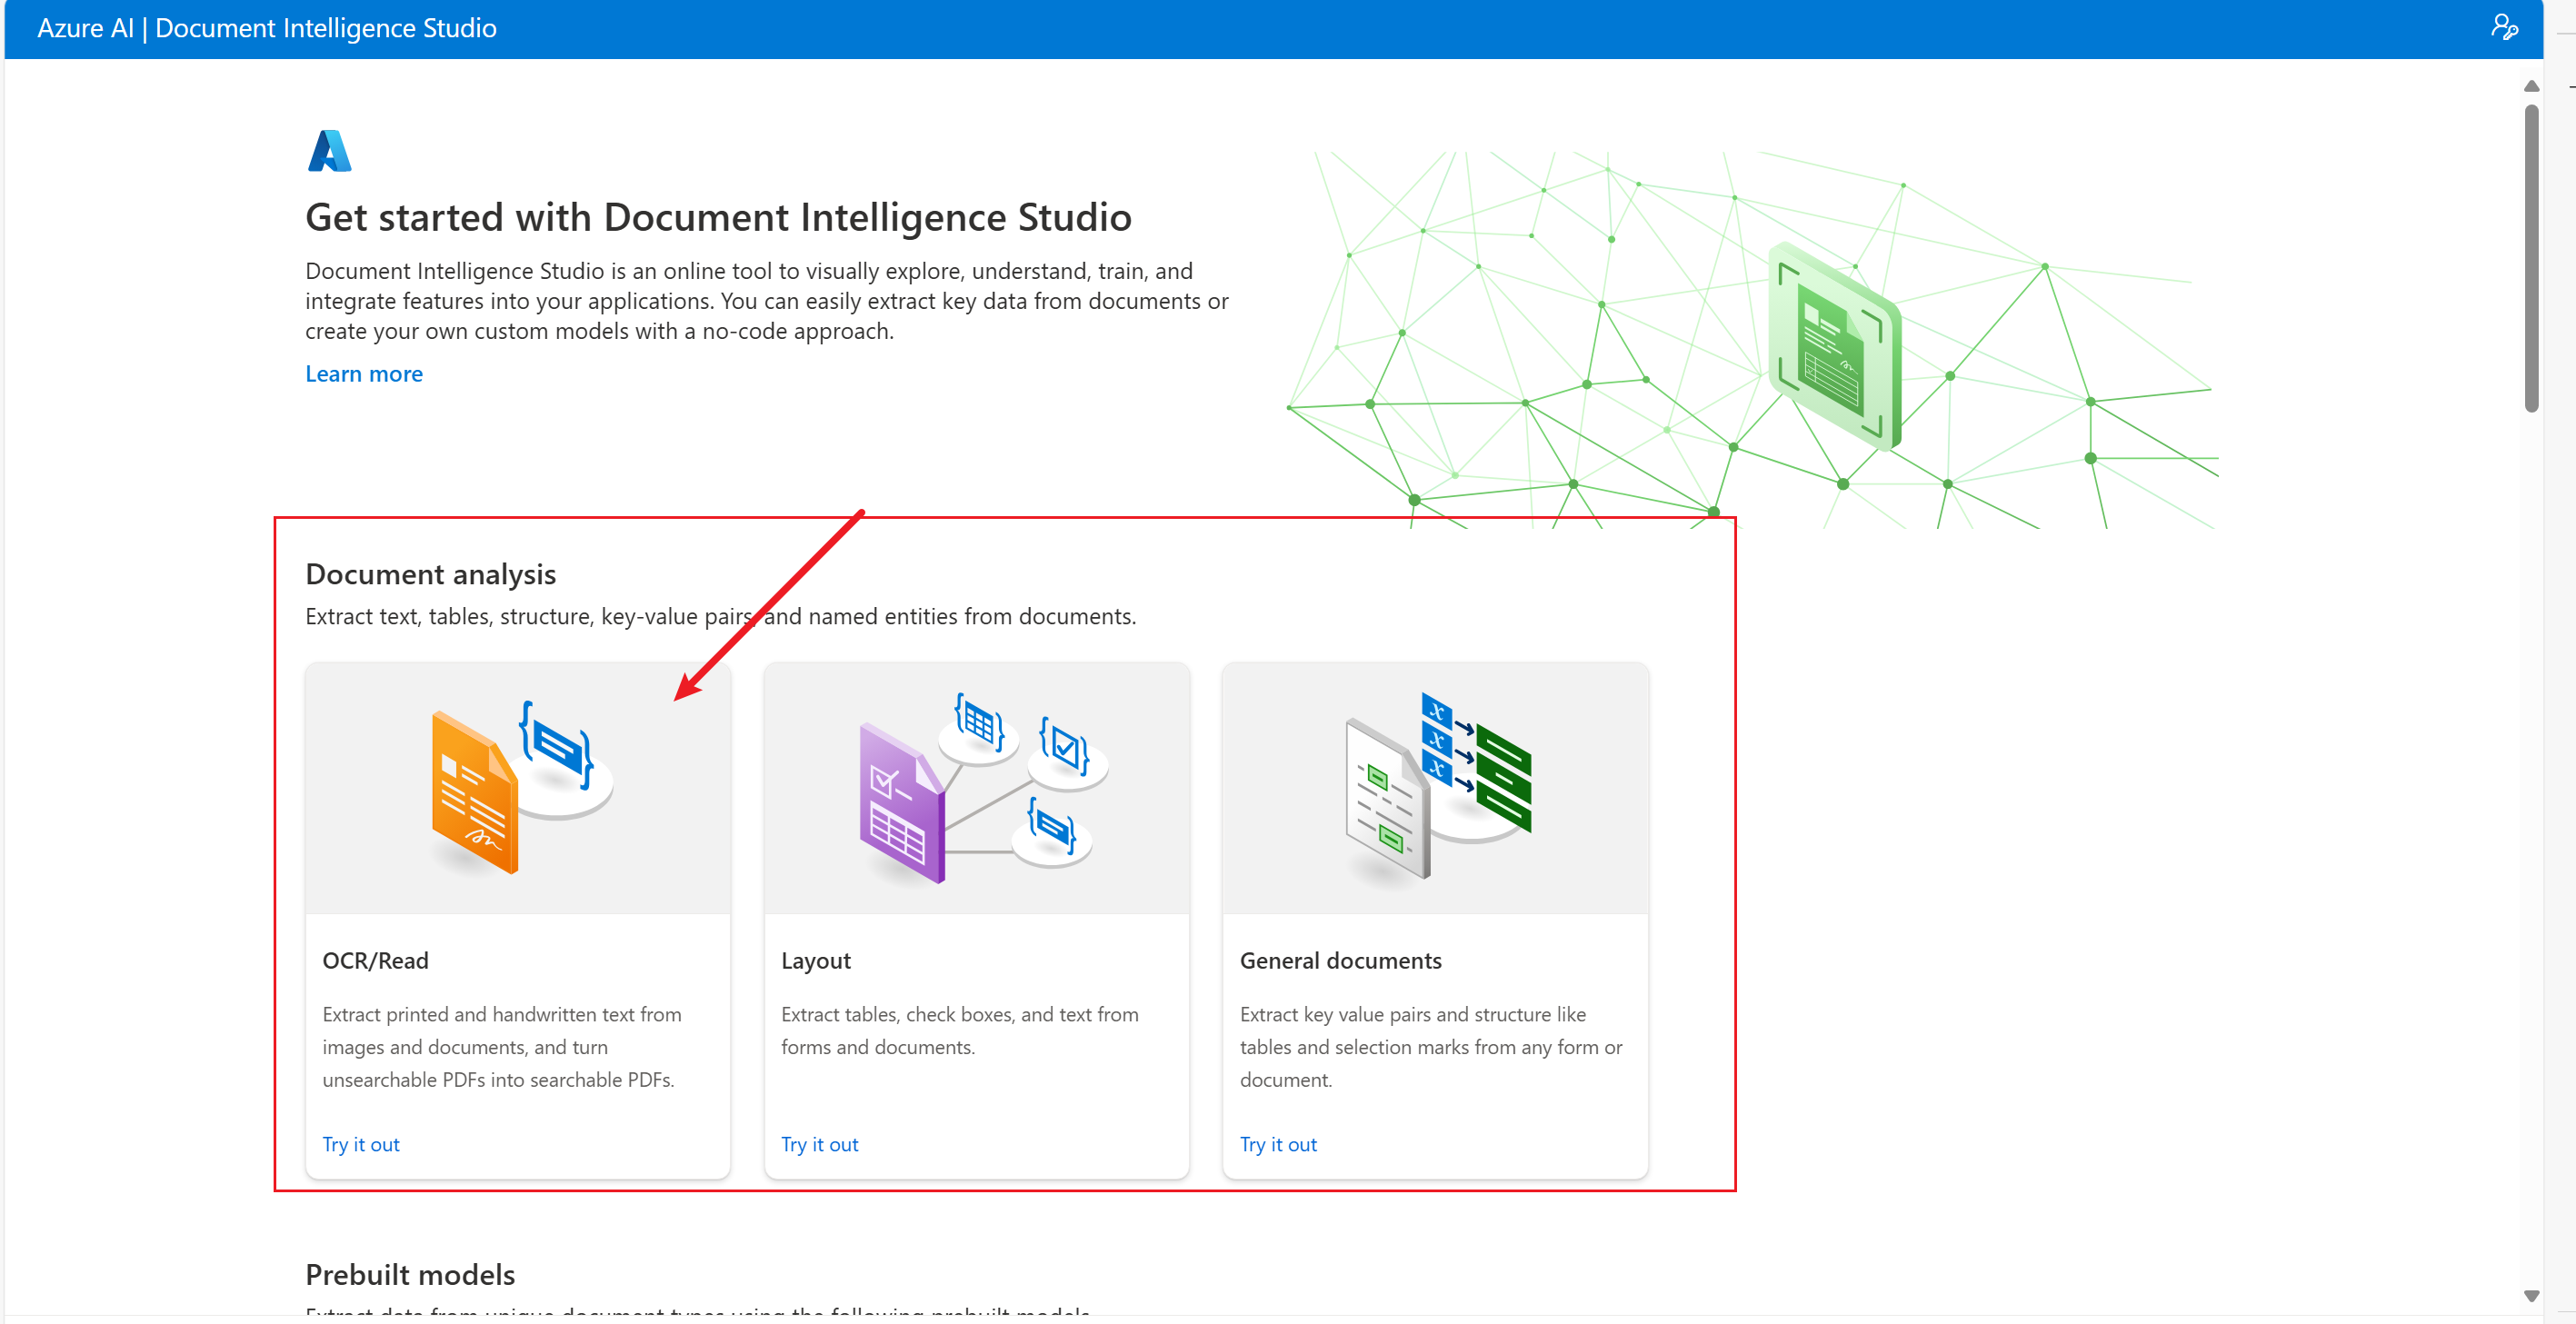
Task: Click the Azure logo icon
Action: pyautogui.click(x=329, y=151)
